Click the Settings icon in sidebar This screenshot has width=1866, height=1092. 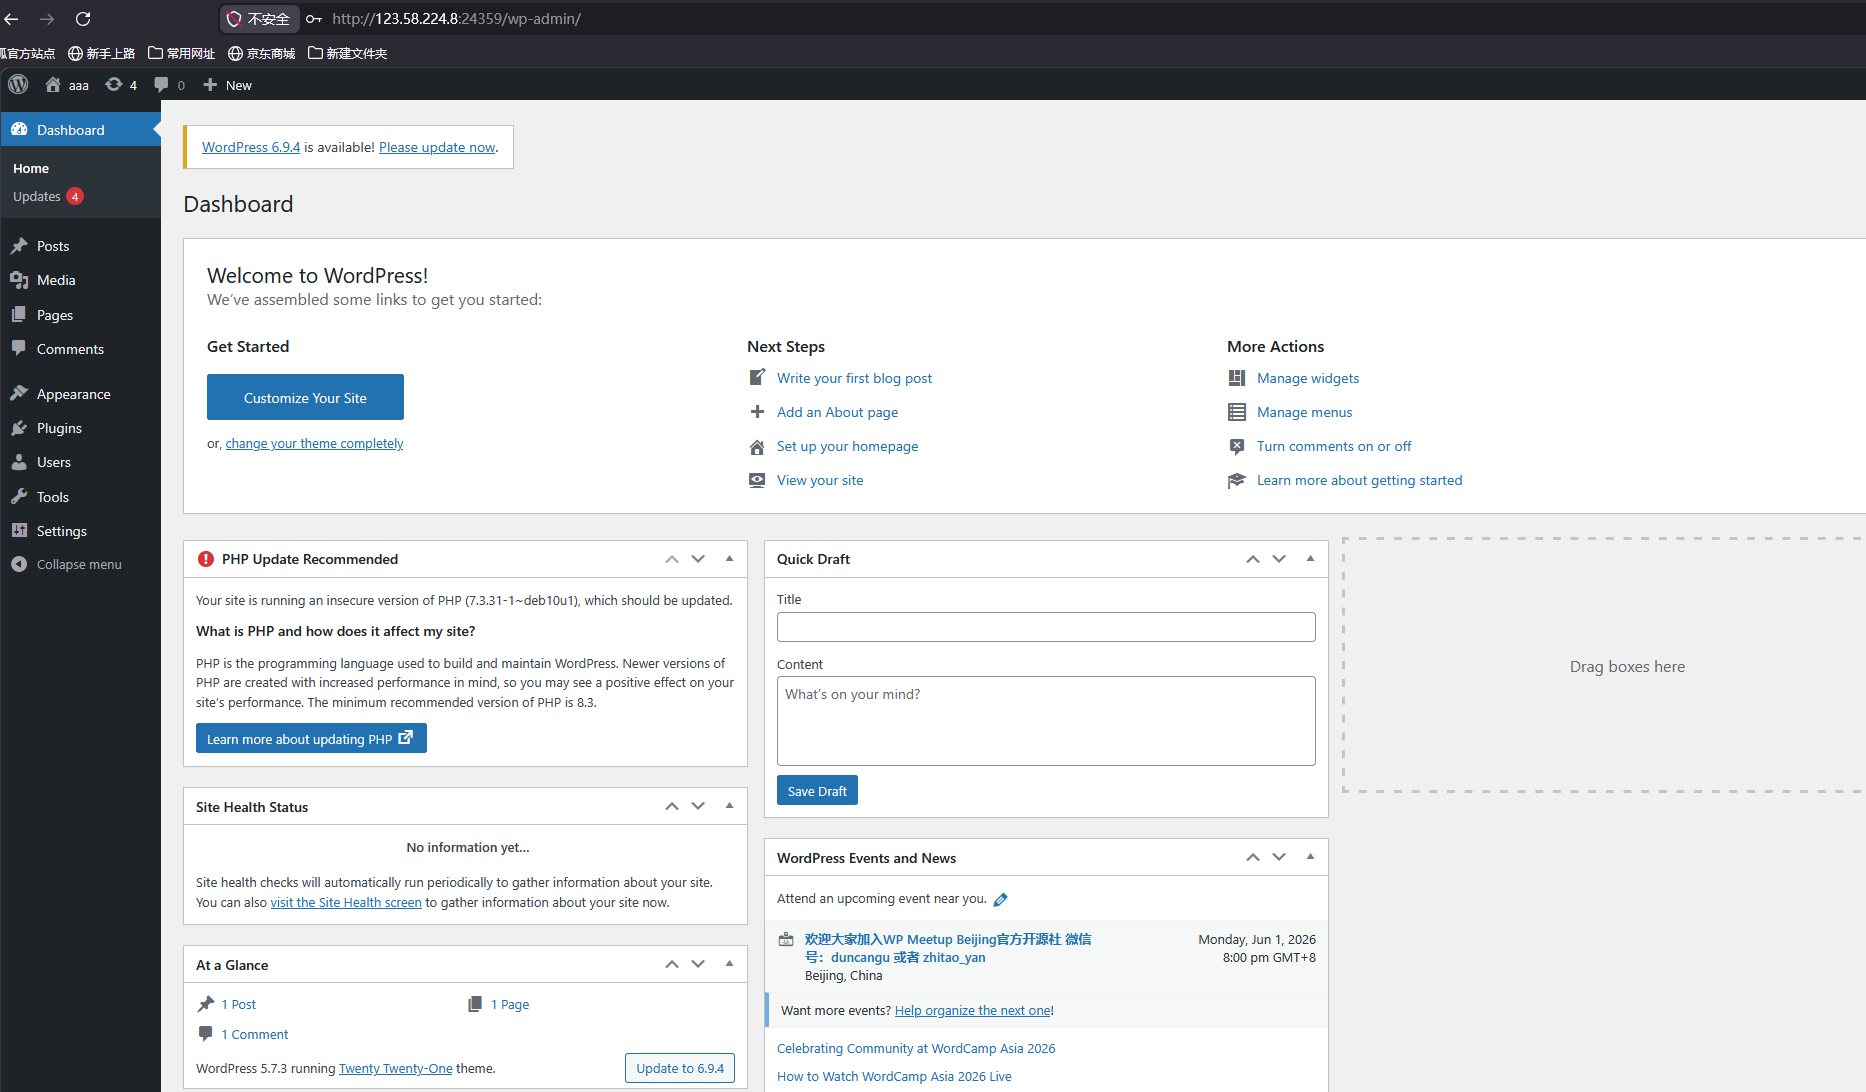pos(19,531)
